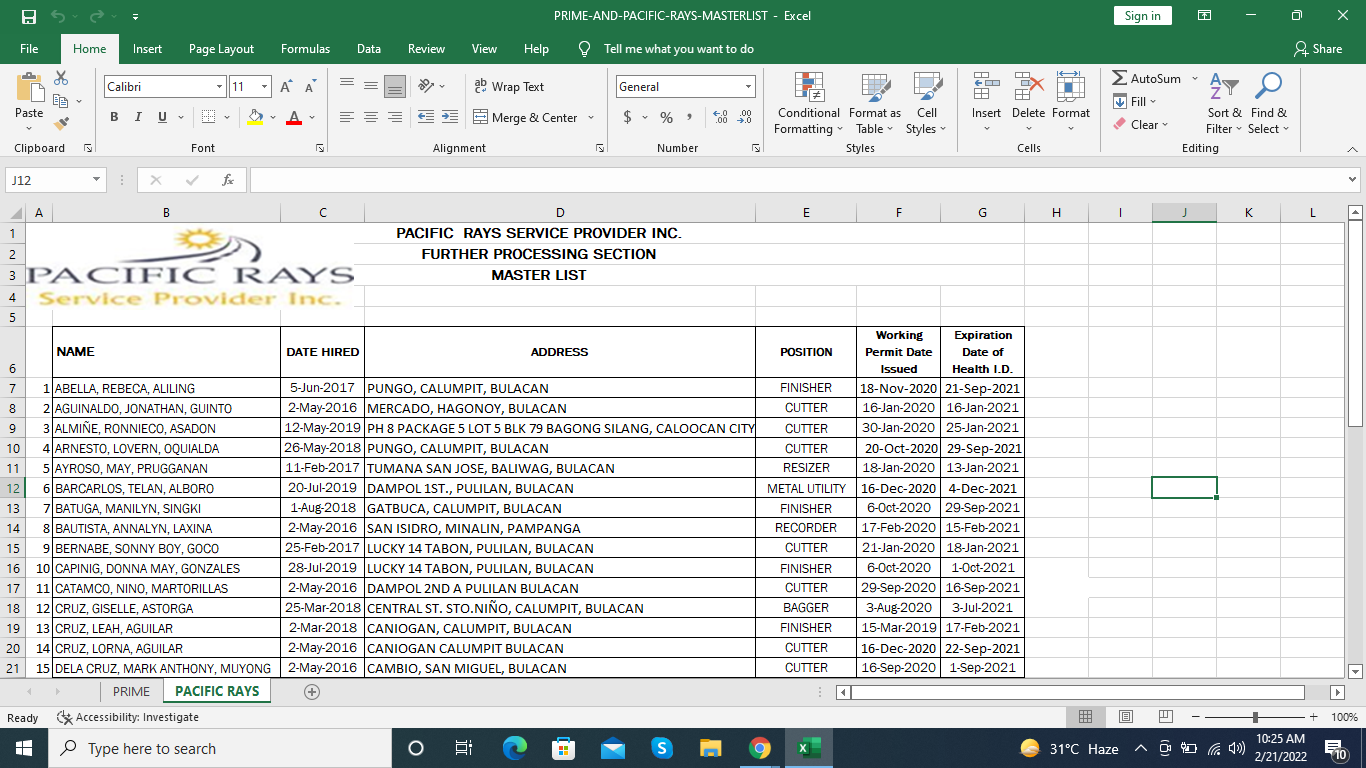Open the Clear dropdown
This screenshot has height=768, width=1366.
1140,124
